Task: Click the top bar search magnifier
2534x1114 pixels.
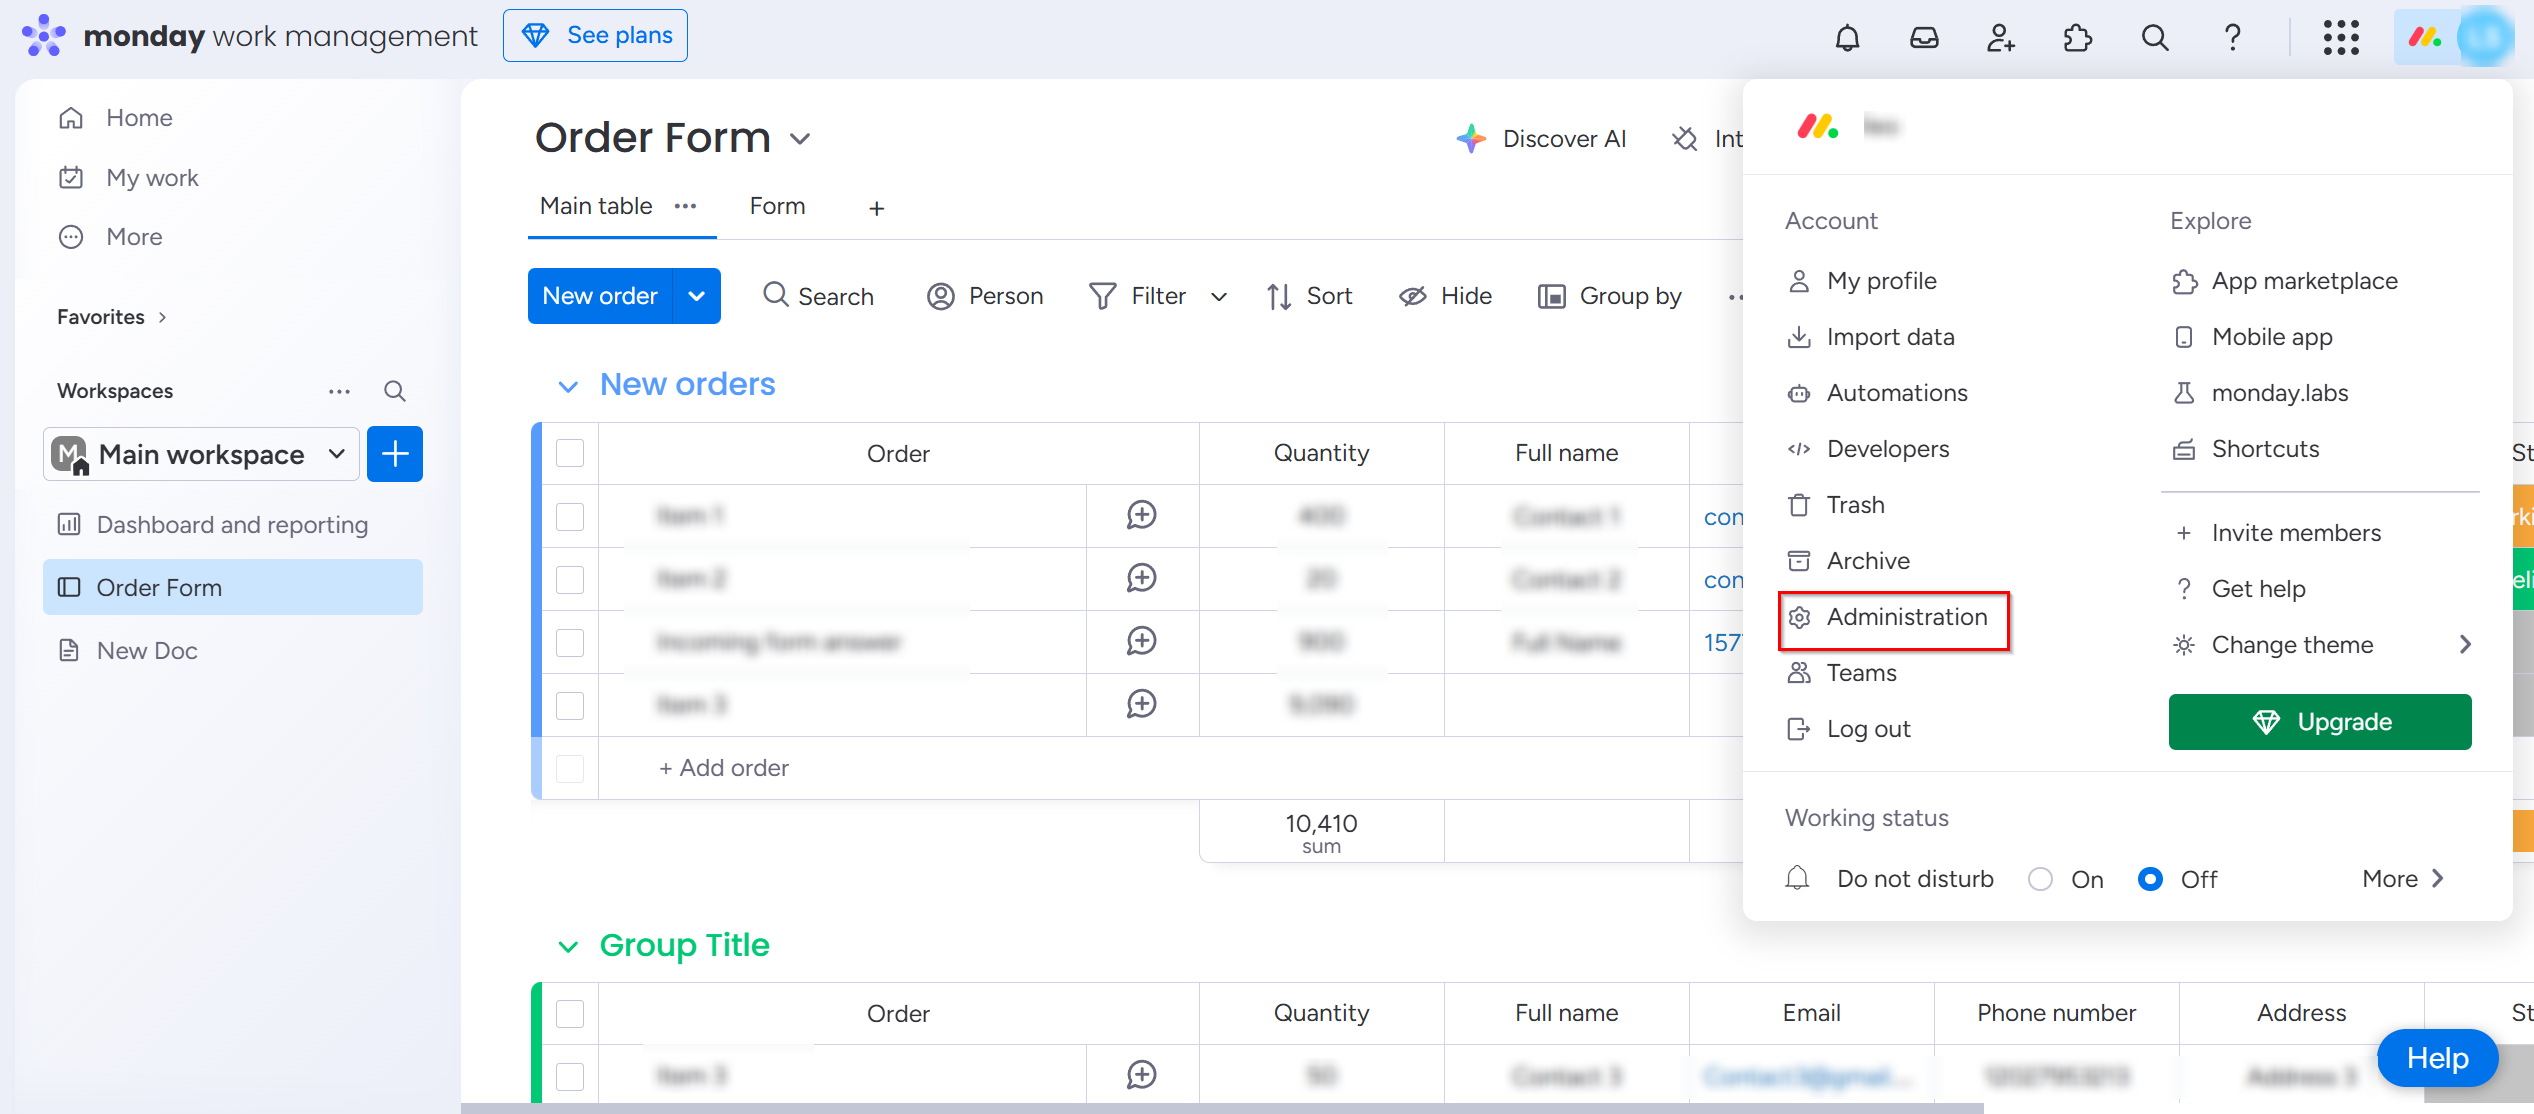Action: (x=2154, y=38)
